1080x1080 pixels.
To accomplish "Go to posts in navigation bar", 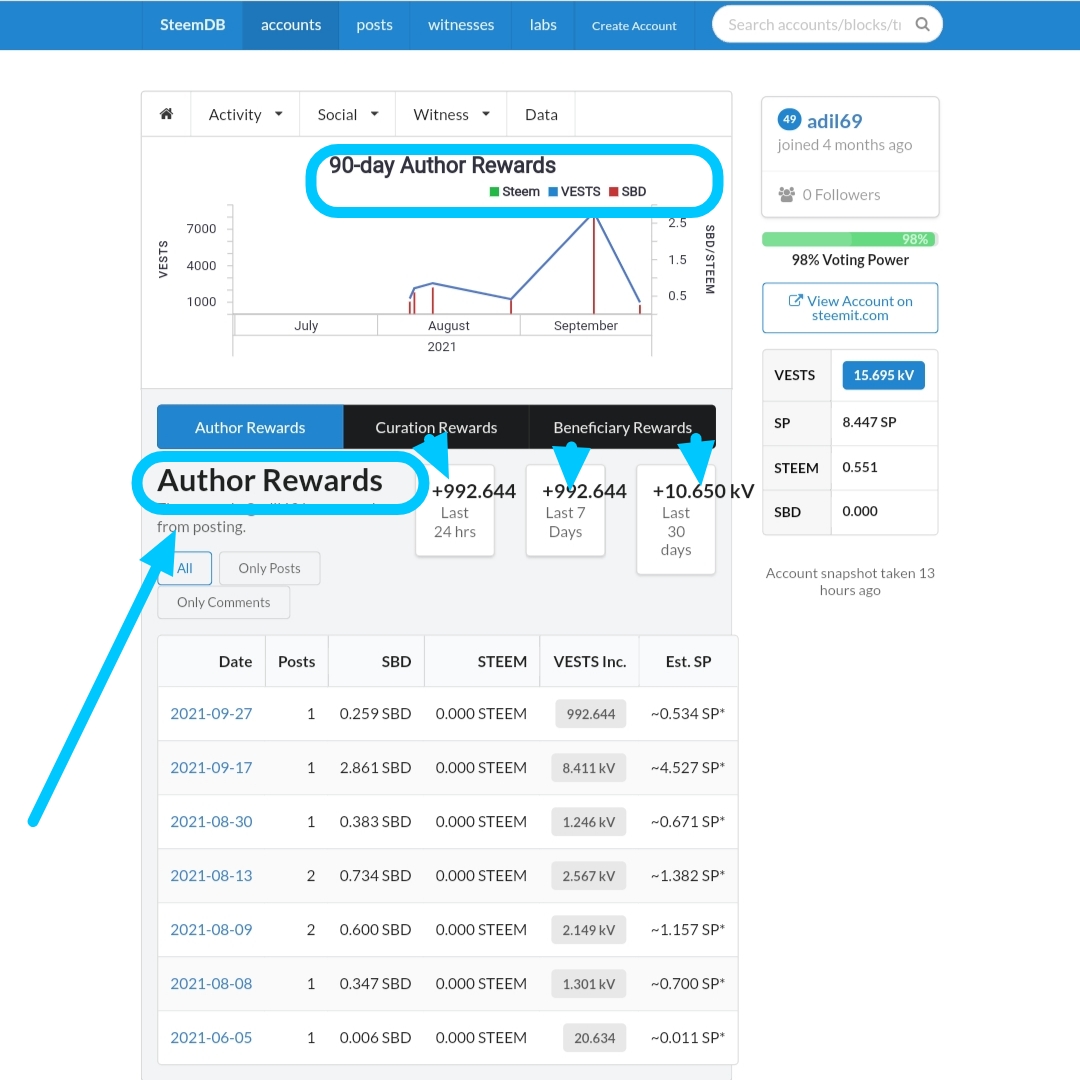I will 374,25.
